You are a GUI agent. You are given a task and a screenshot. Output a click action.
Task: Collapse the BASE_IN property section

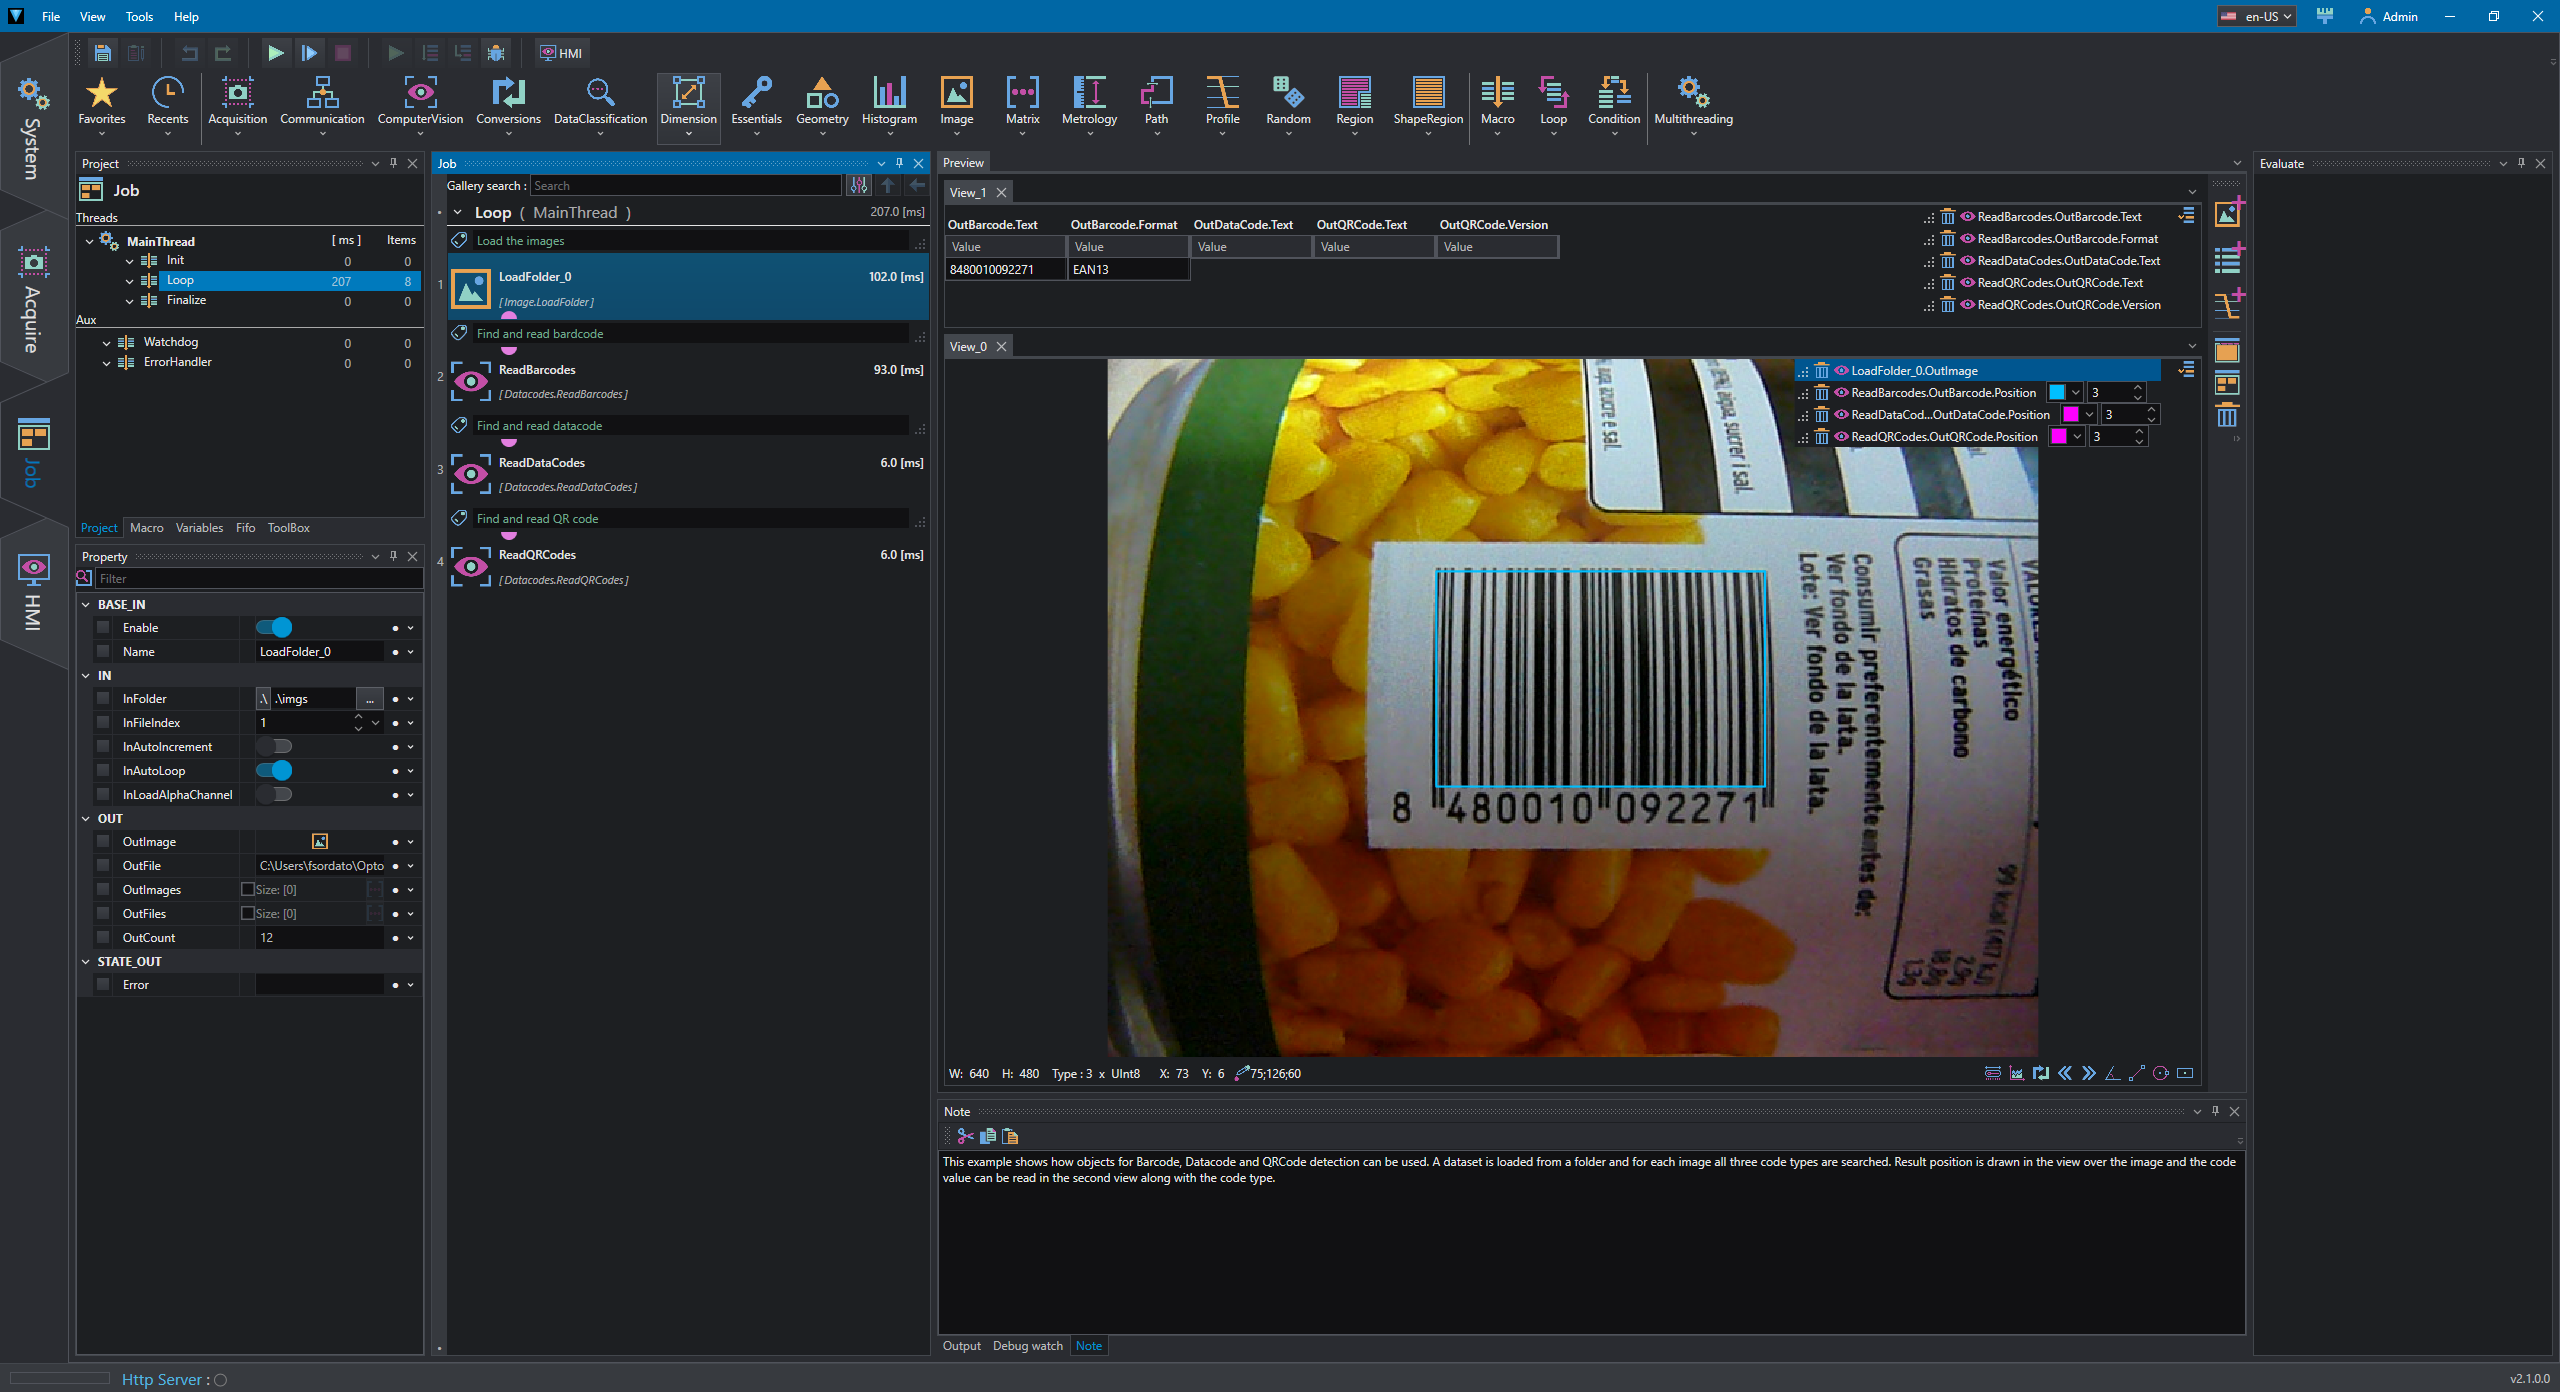click(x=86, y=605)
